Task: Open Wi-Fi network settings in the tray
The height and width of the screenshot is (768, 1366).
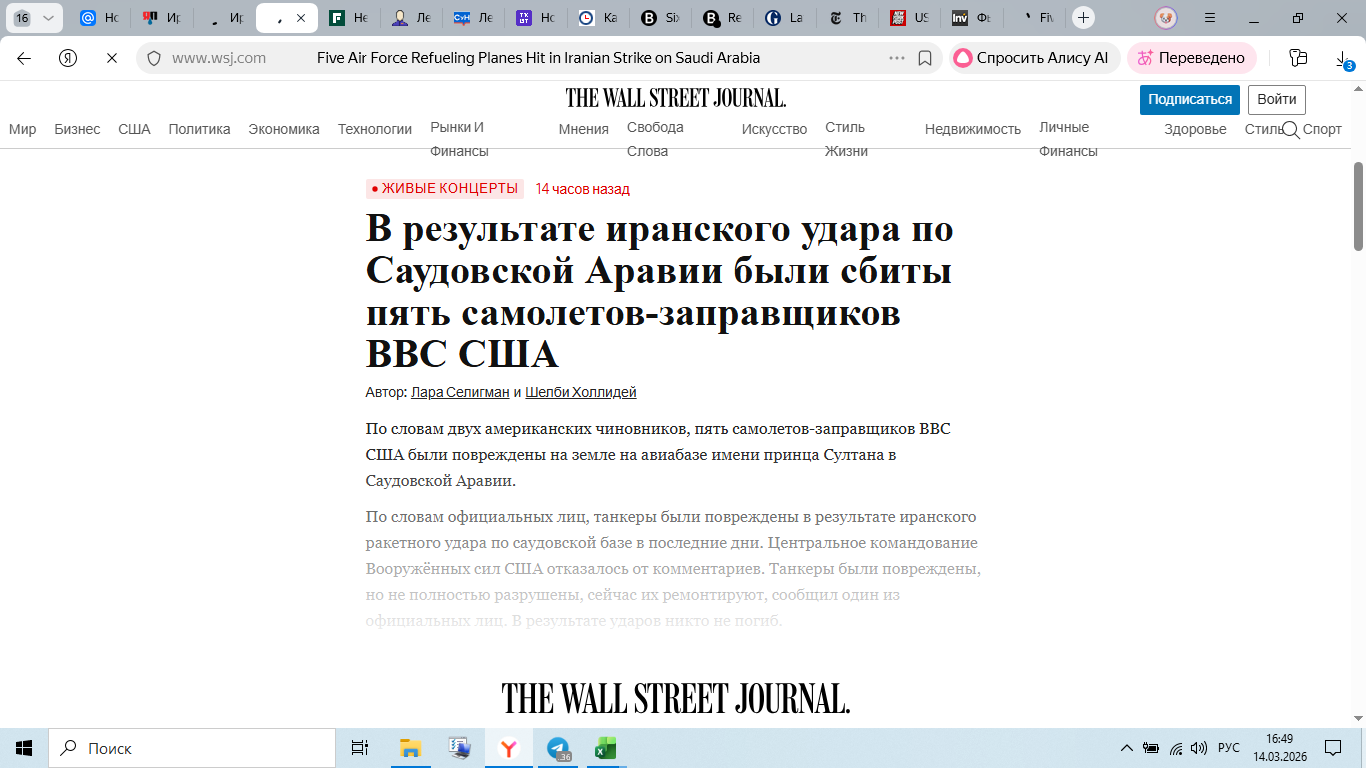Action: pos(1176,748)
